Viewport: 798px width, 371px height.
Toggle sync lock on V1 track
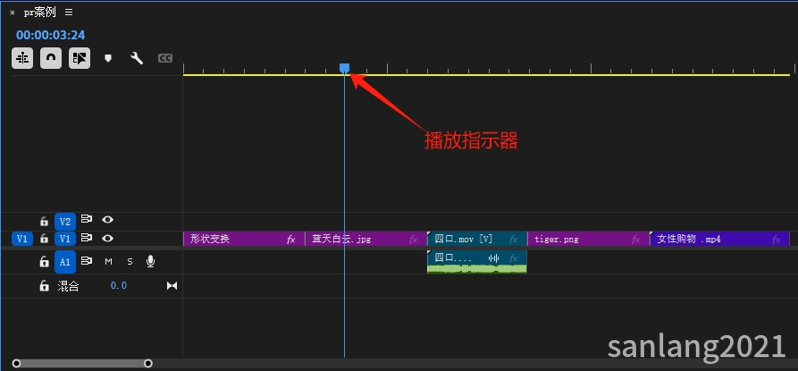(x=87, y=238)
